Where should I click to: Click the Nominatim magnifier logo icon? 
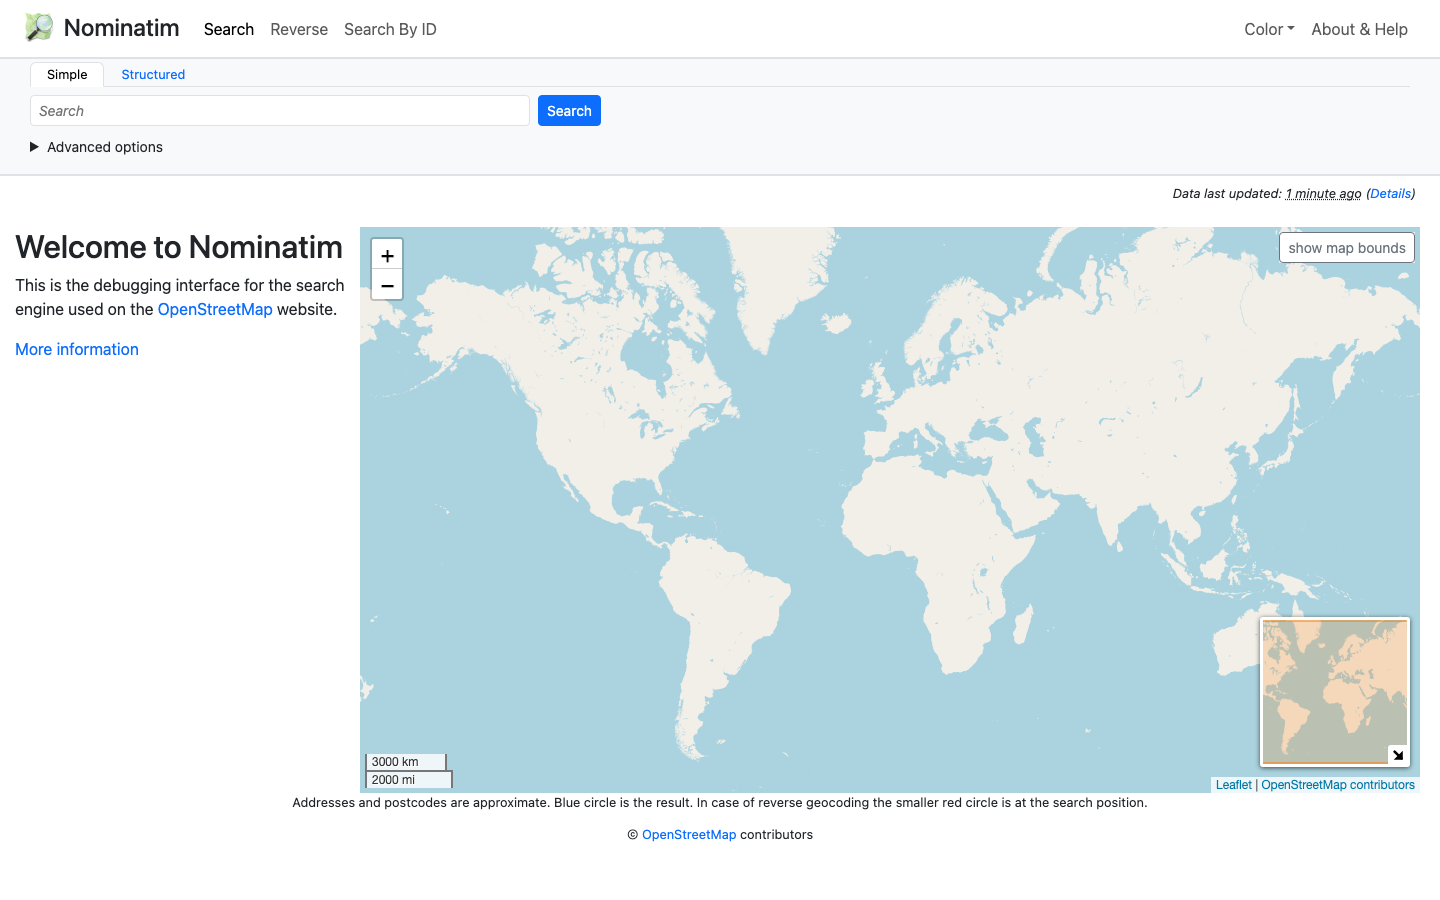(39, 28)
